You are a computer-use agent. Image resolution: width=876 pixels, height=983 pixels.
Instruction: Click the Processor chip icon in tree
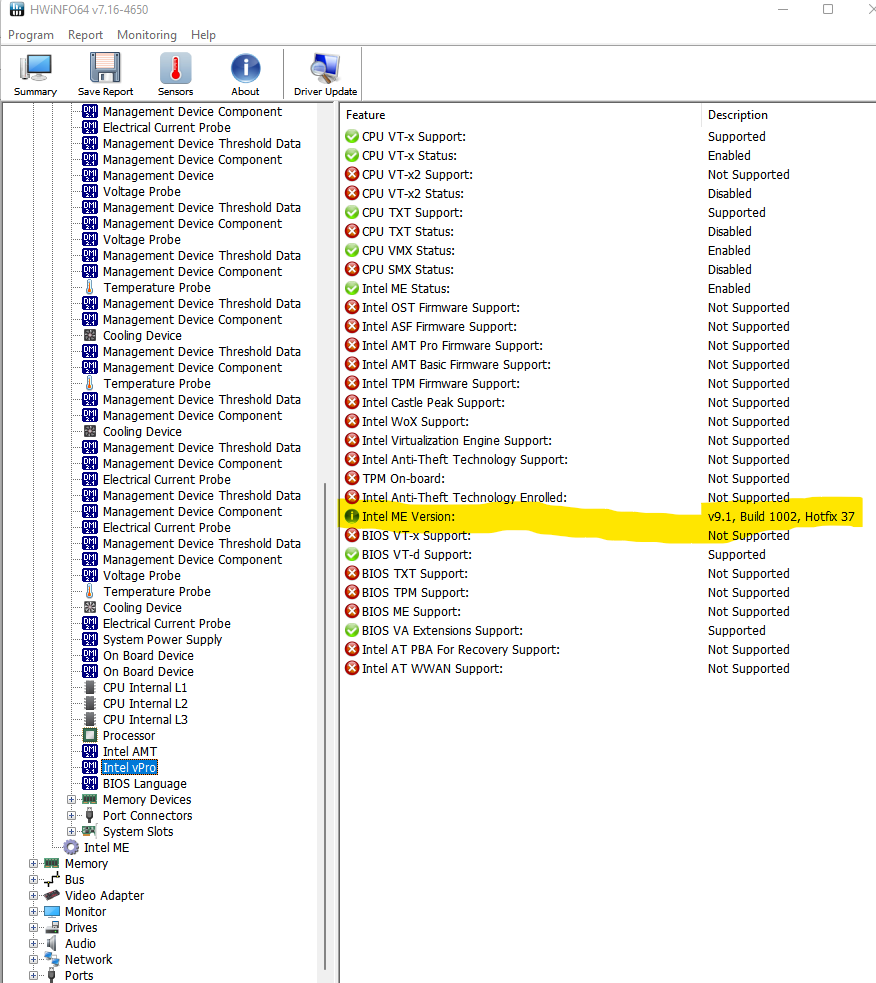pyautogui.click(x=90, y=735)
